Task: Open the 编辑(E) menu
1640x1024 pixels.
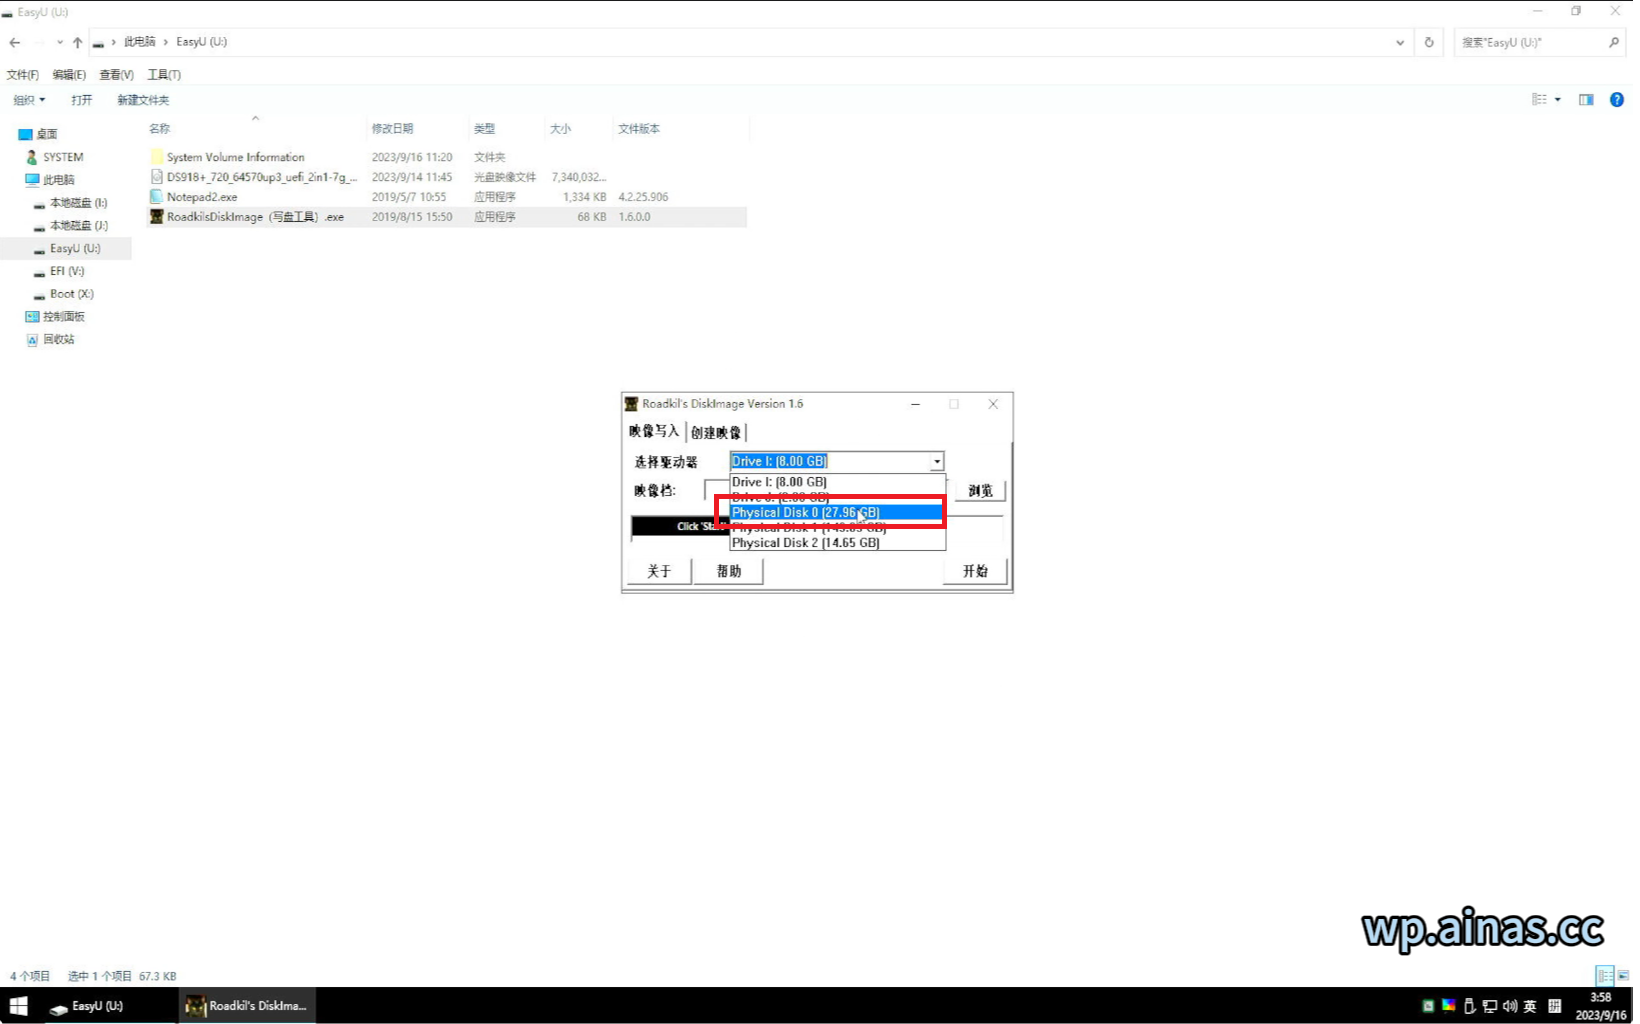Action: 69,75
